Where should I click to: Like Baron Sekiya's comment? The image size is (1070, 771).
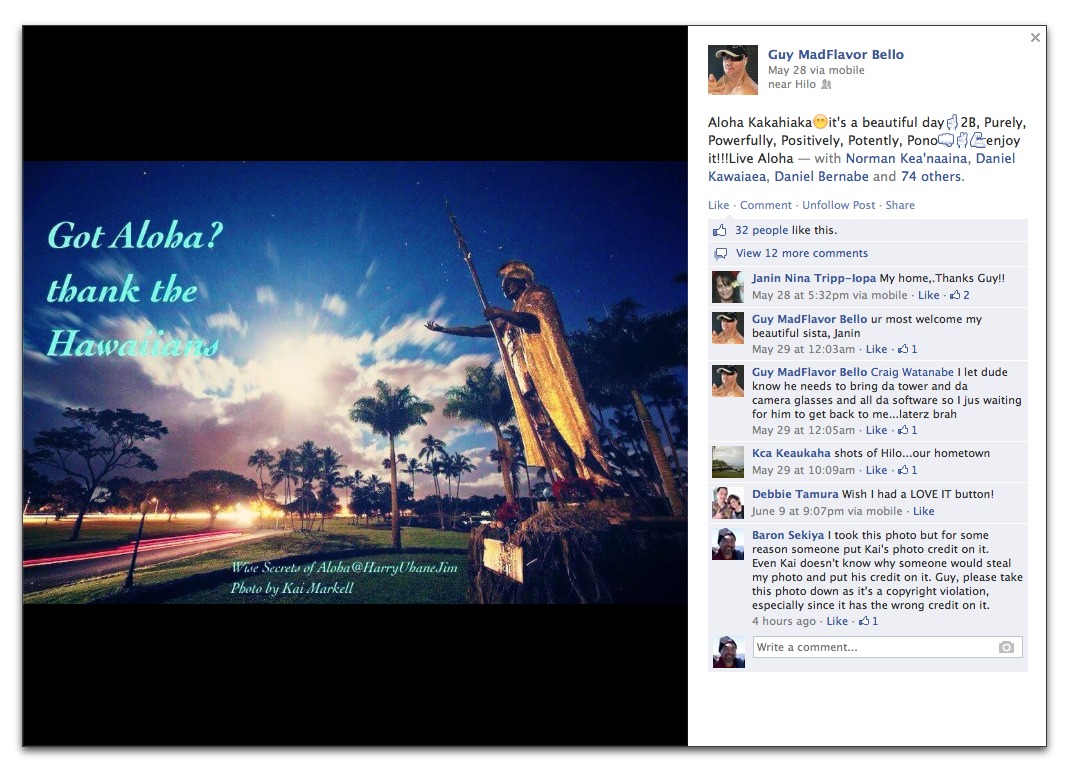837,621
